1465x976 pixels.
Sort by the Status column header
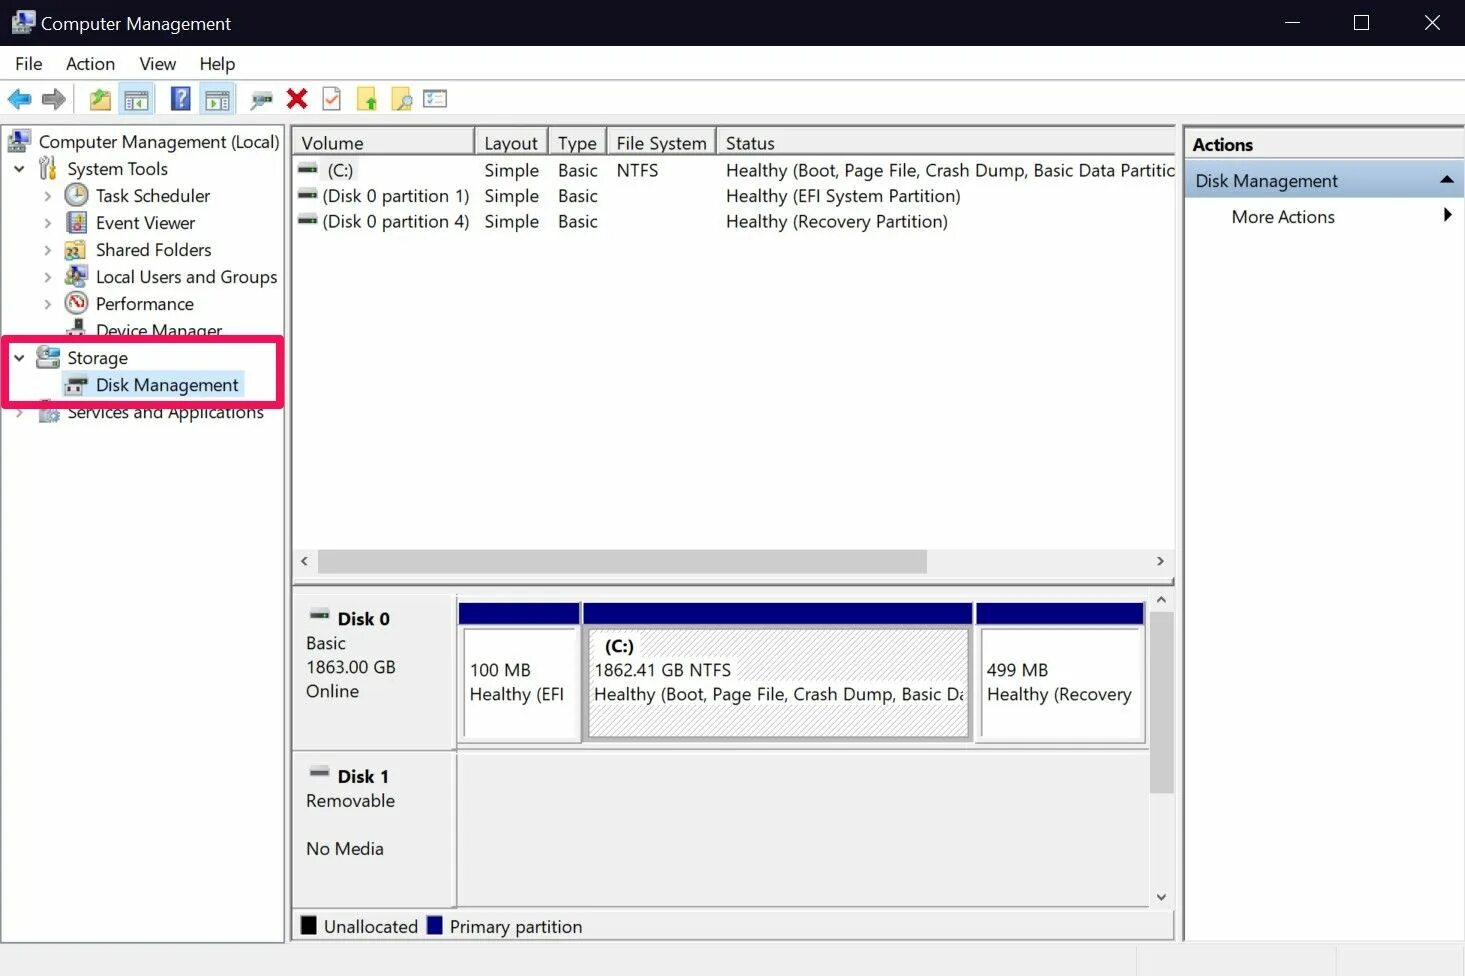[x=946, y=142]
